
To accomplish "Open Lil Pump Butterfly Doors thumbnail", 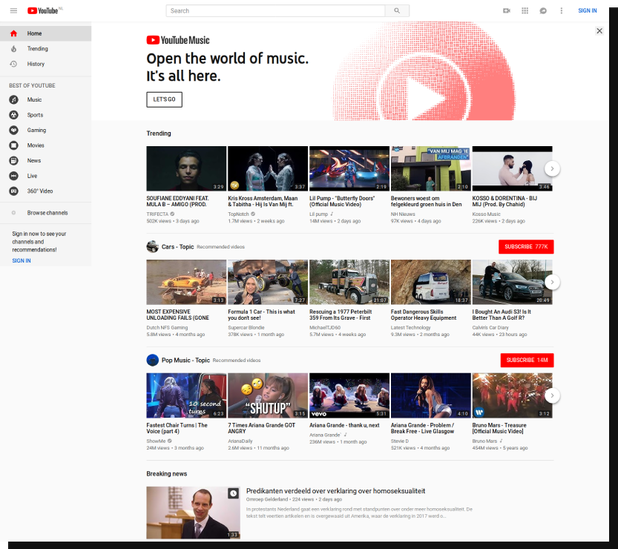I will tap(349, 169).
